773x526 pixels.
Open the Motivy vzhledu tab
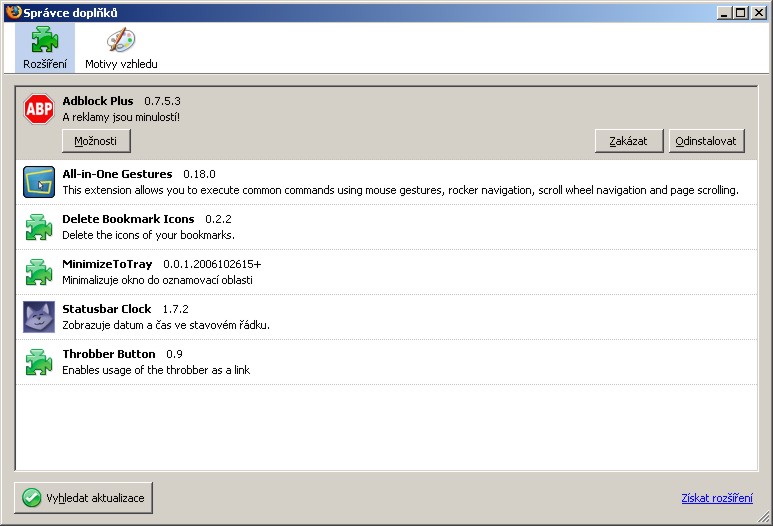[x=121, y=47]
